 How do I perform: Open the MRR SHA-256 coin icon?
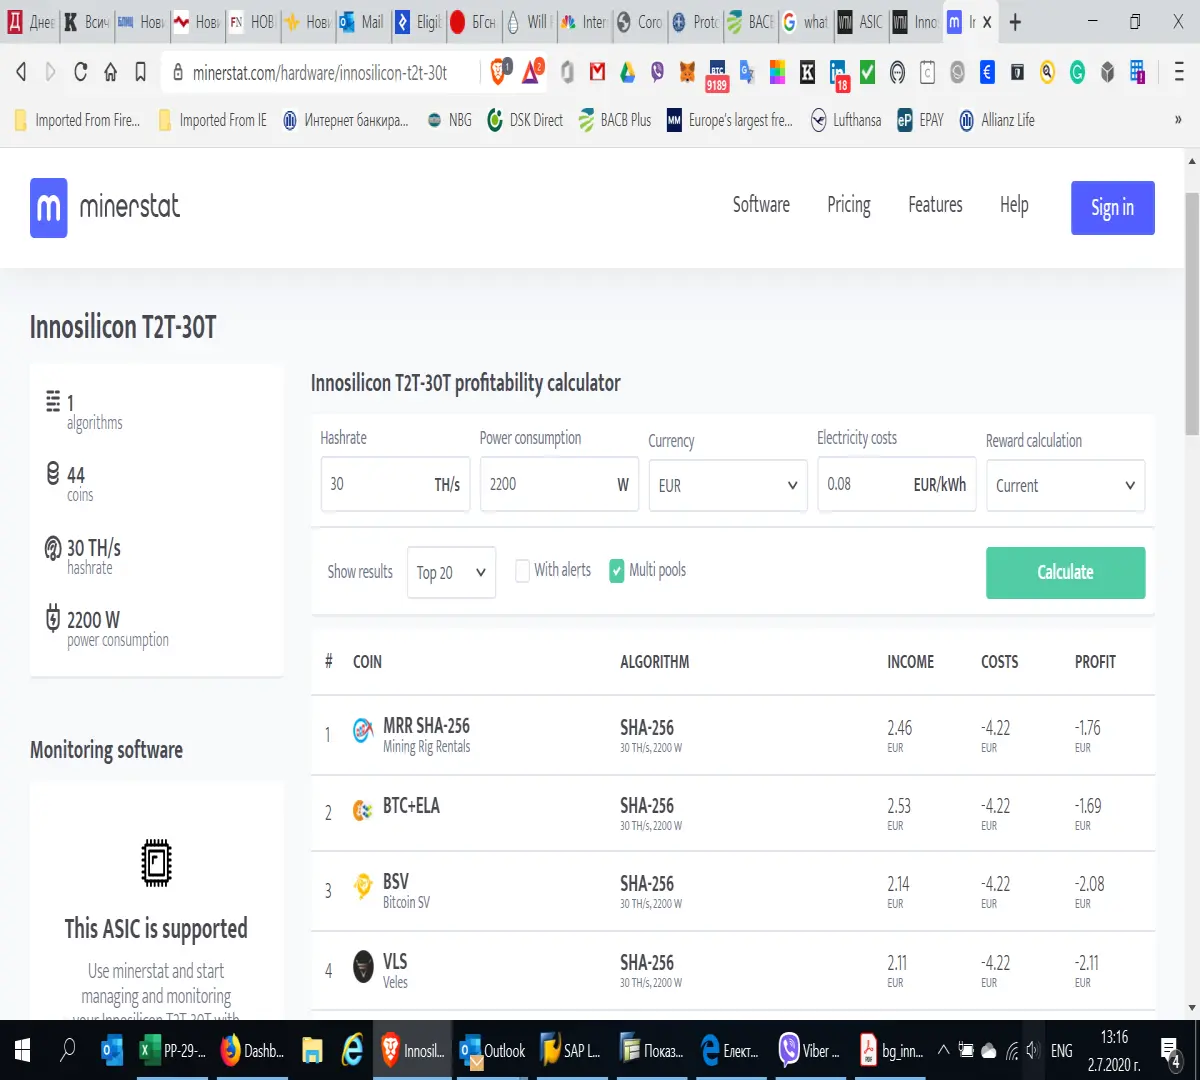click(x=363, y=732)
